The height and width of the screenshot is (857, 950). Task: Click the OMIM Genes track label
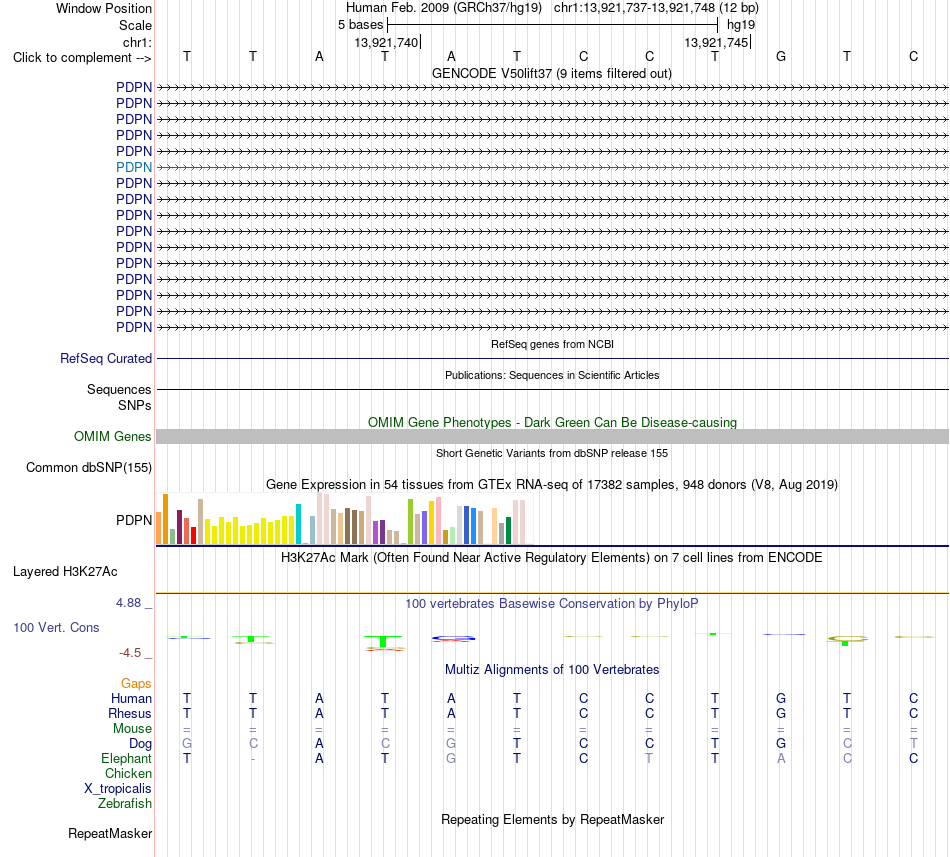pos(113,436)
